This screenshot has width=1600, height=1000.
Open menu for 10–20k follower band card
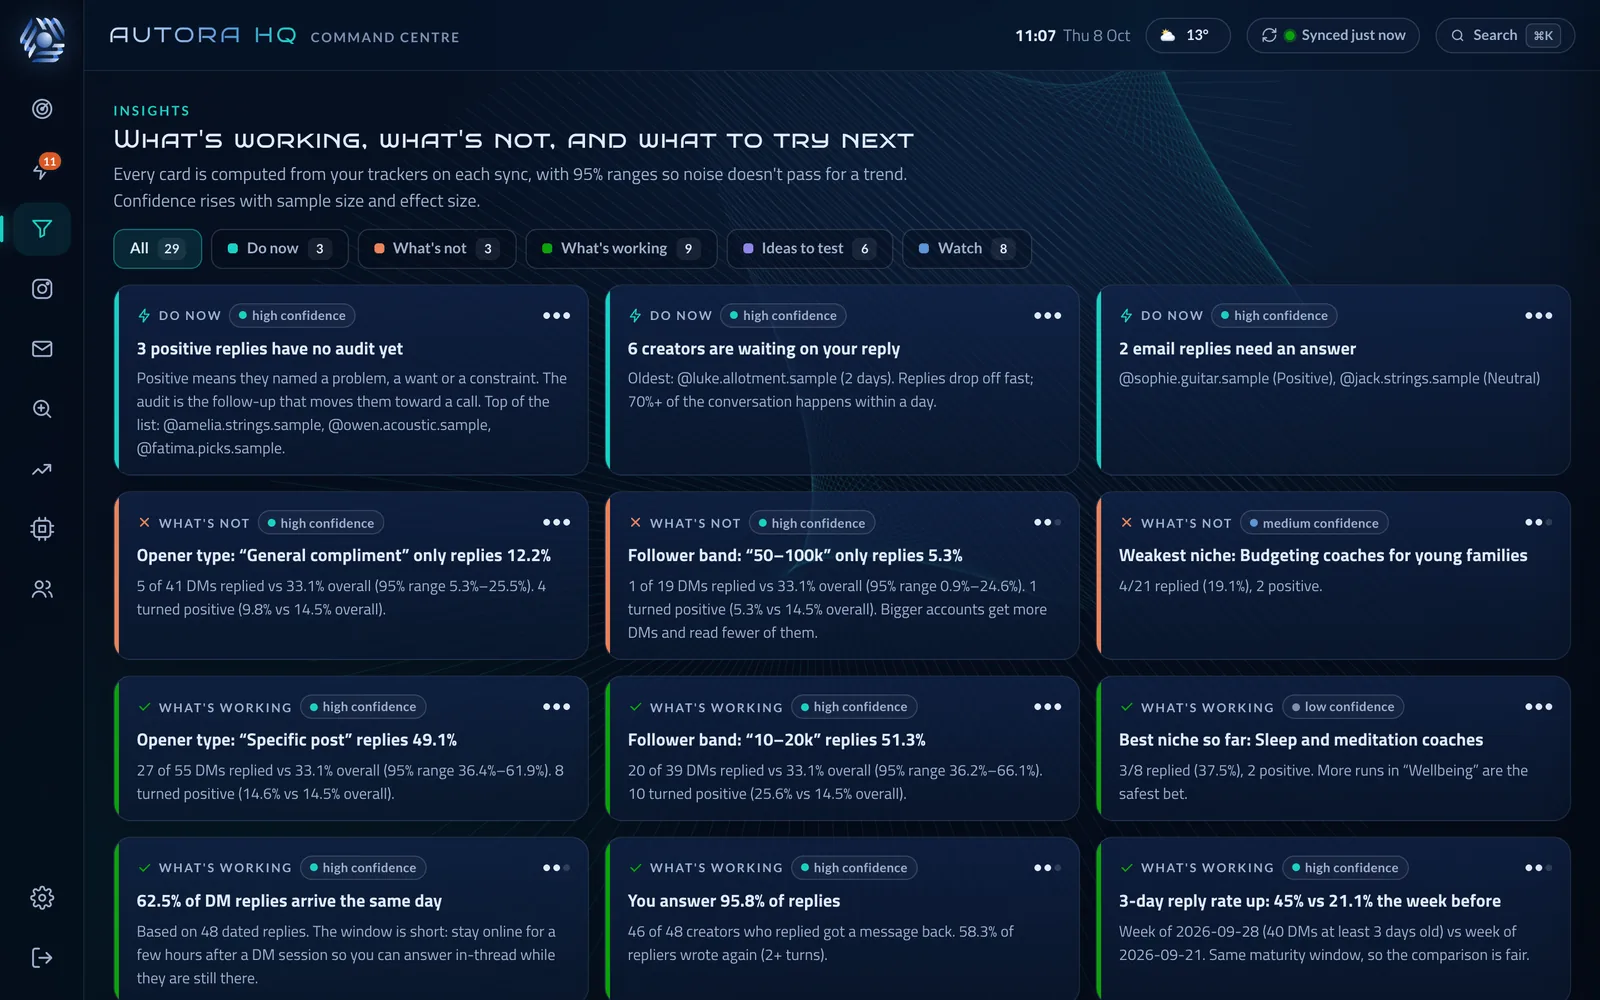pyautogui.click(x=1048, y=707)
